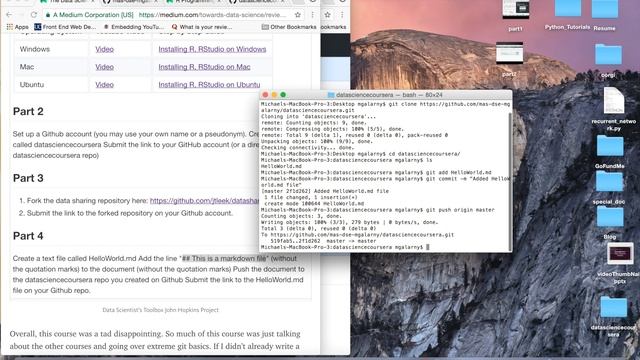Screen dimensions: 640x360
Task: Expand the Other Bookmarks folder
Action: (x=289, y=27)
